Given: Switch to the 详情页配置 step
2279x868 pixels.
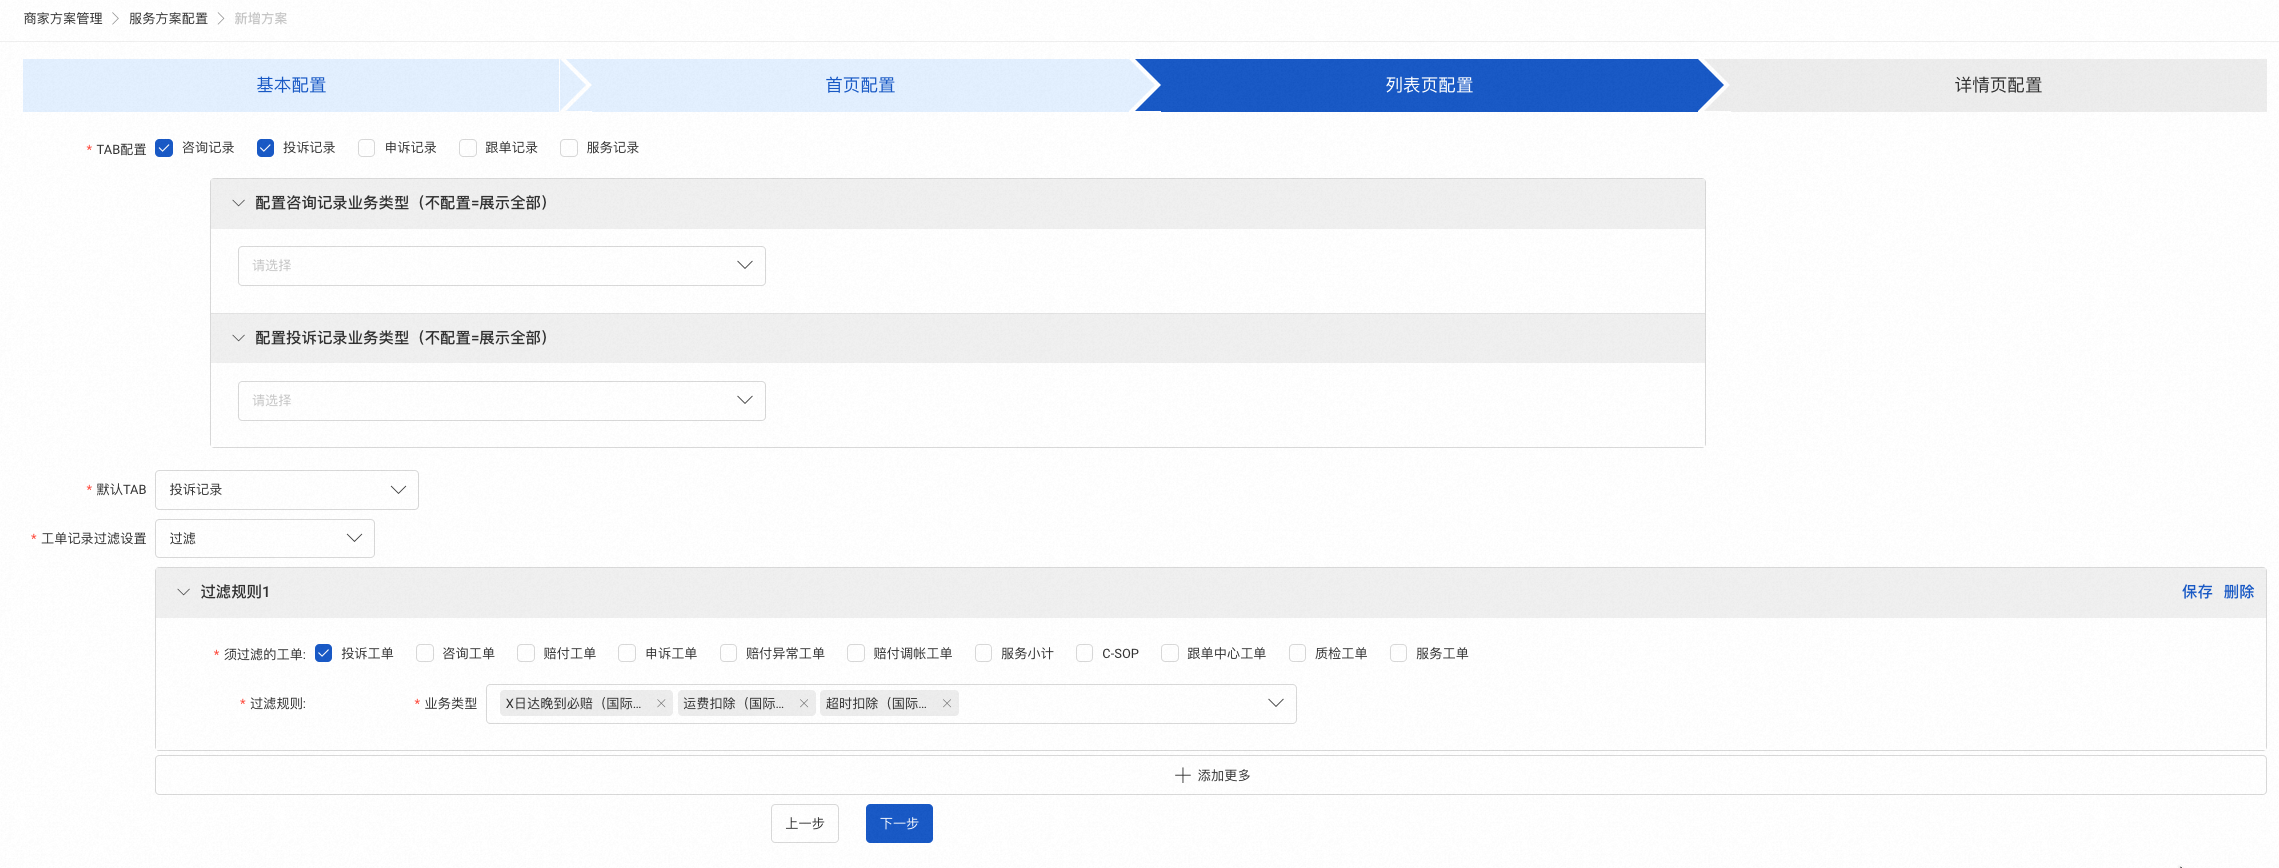Looking at the screenshot, I should pyautogui.click(x=1997, y=86).
